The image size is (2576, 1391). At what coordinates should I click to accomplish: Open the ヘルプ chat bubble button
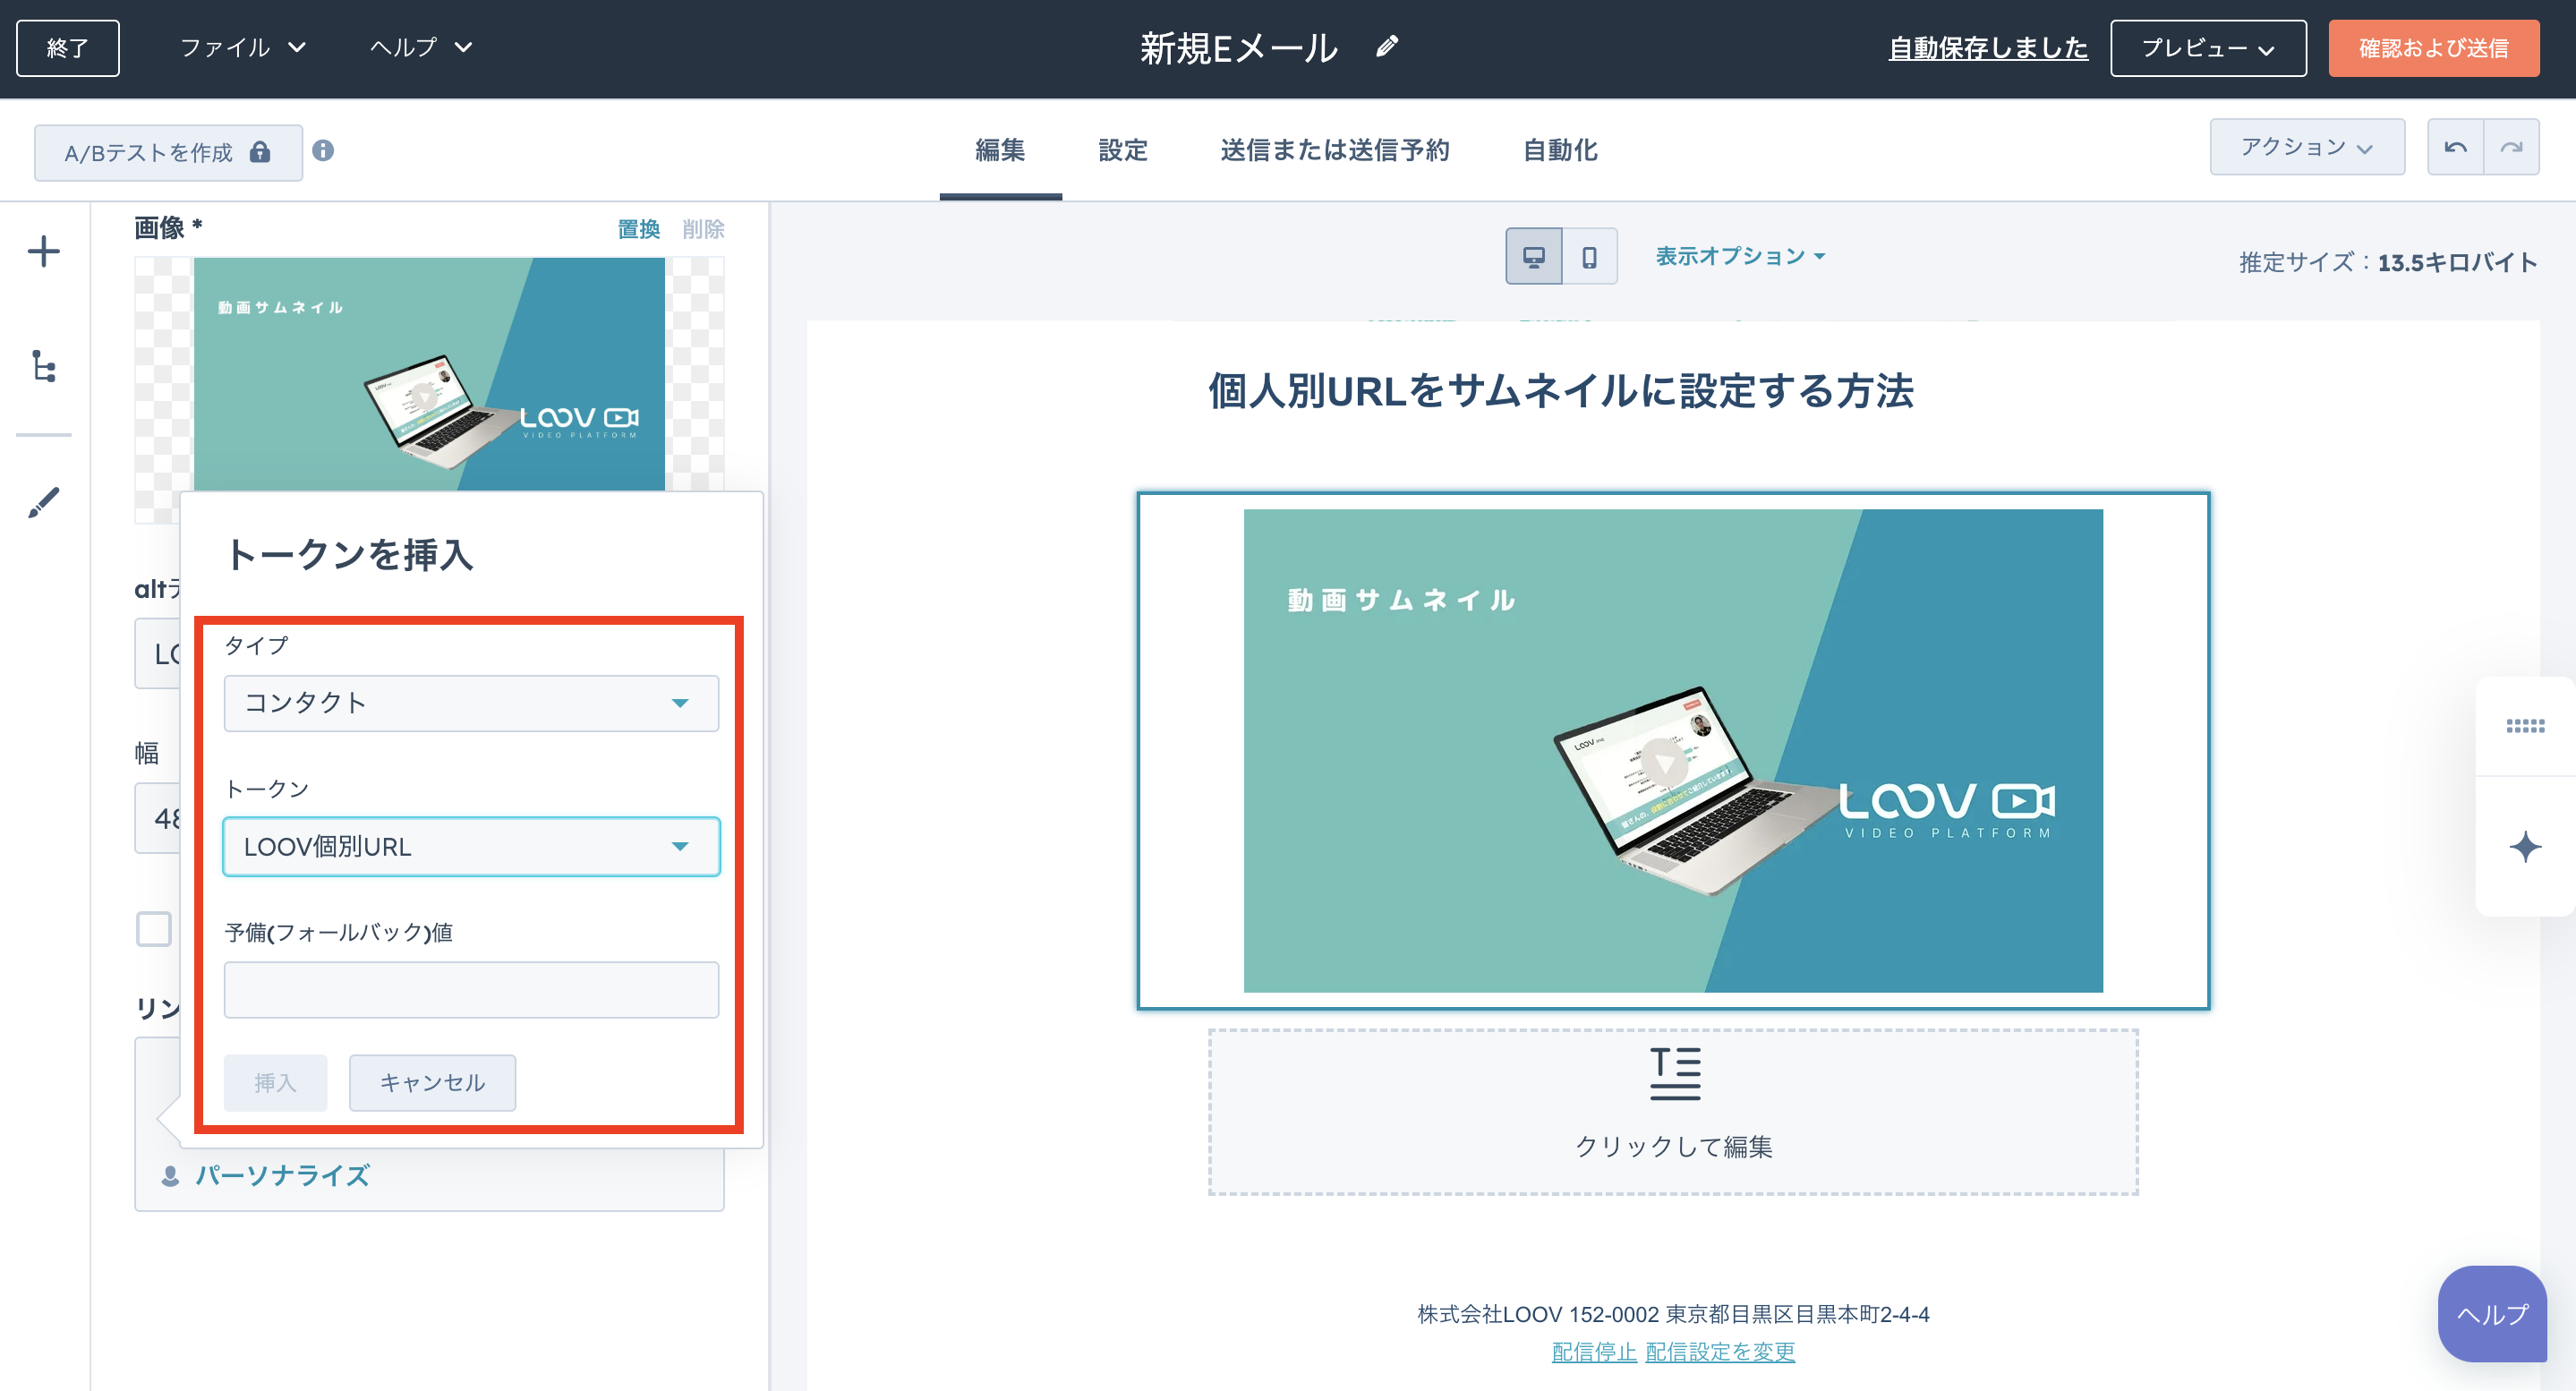(2493, 1313)
